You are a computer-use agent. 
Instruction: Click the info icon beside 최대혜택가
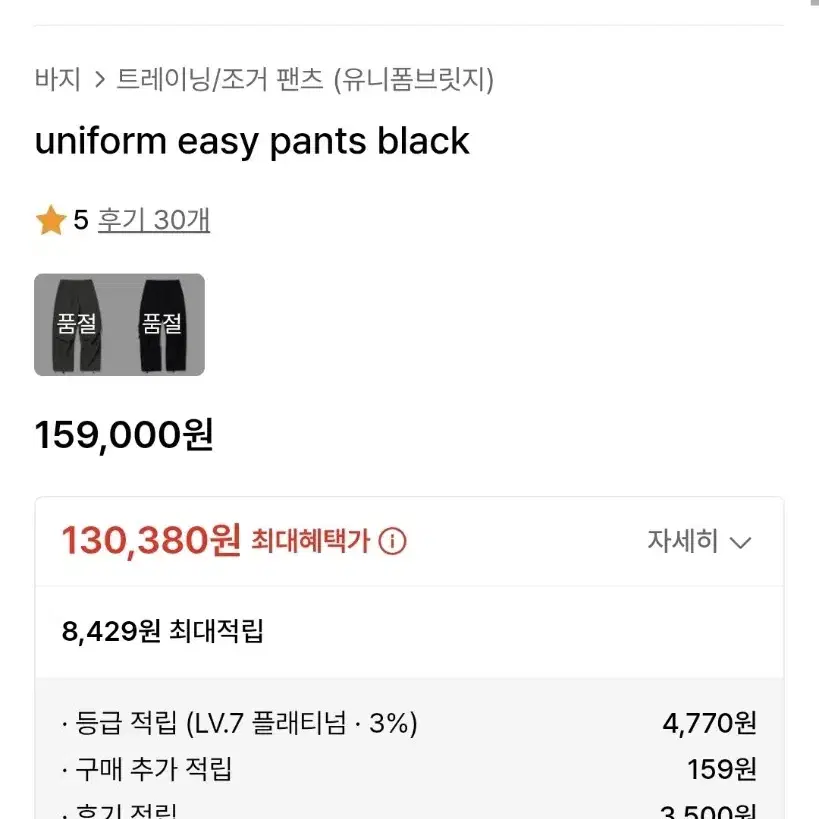point(392,541)
